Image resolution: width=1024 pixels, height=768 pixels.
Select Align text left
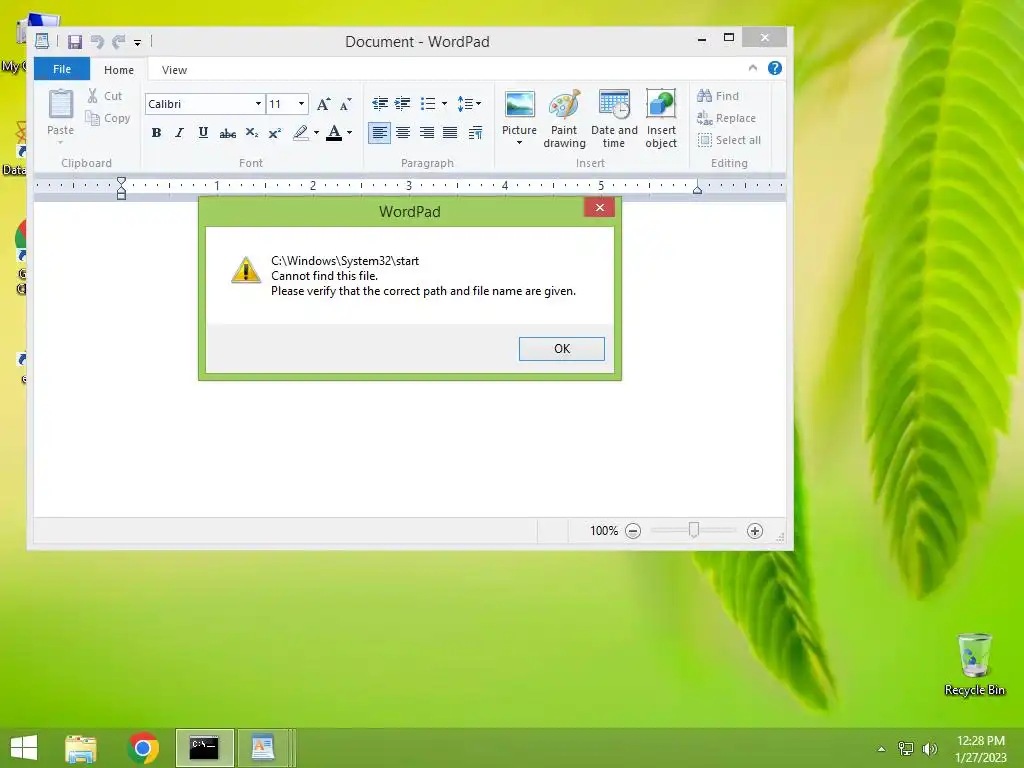[379, 133]
